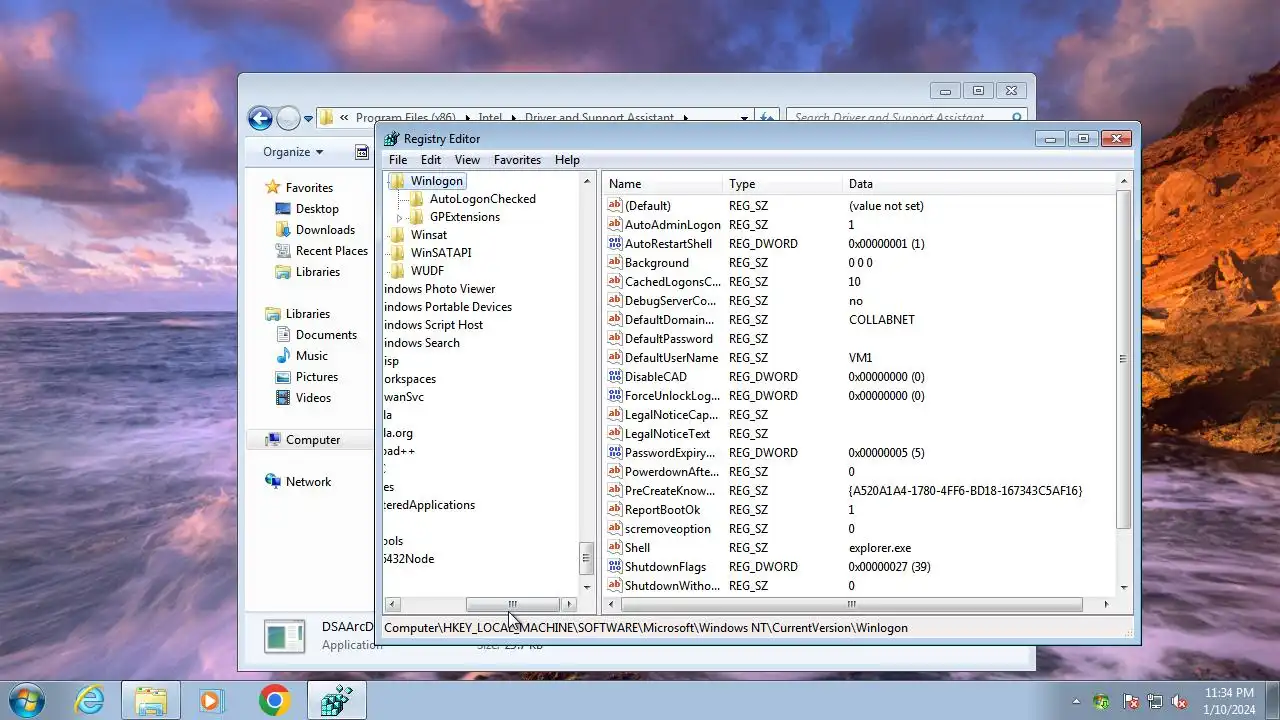Select the RegisteredApplications key
Image resolution: width=1280 pixels, height=720 pixels.
tap(430, 505)
